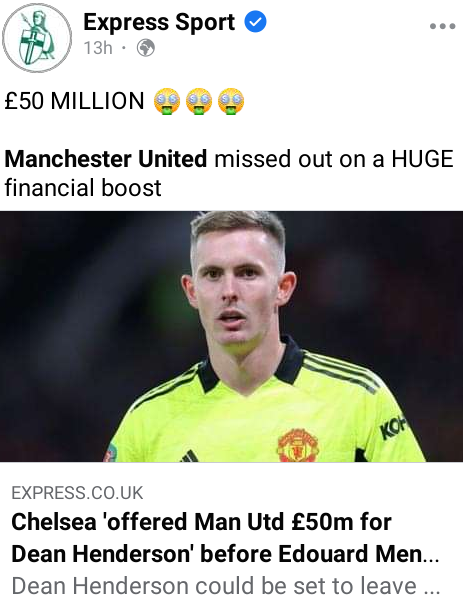Open the Chelsea offered £50m headline
This screenshot has height=605, width=463.
pos(225,538)
